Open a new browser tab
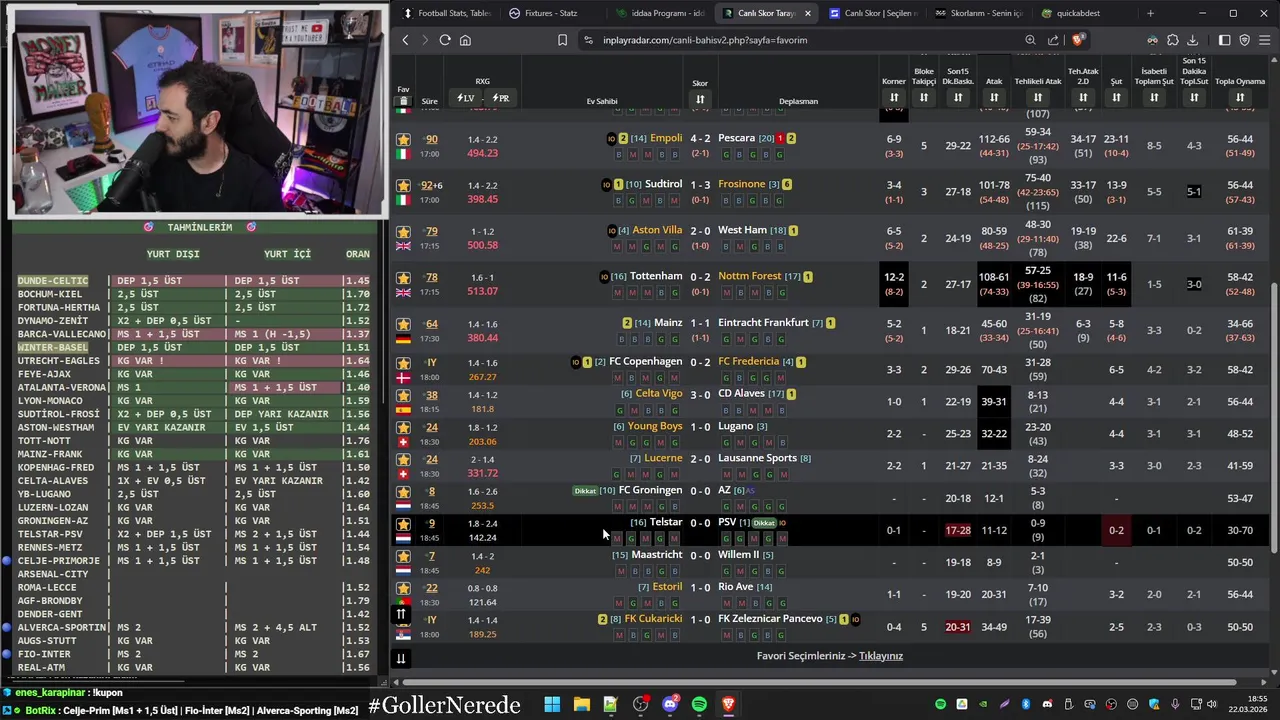Viewport: 1280px width, 720px height. click(1150, 13)
